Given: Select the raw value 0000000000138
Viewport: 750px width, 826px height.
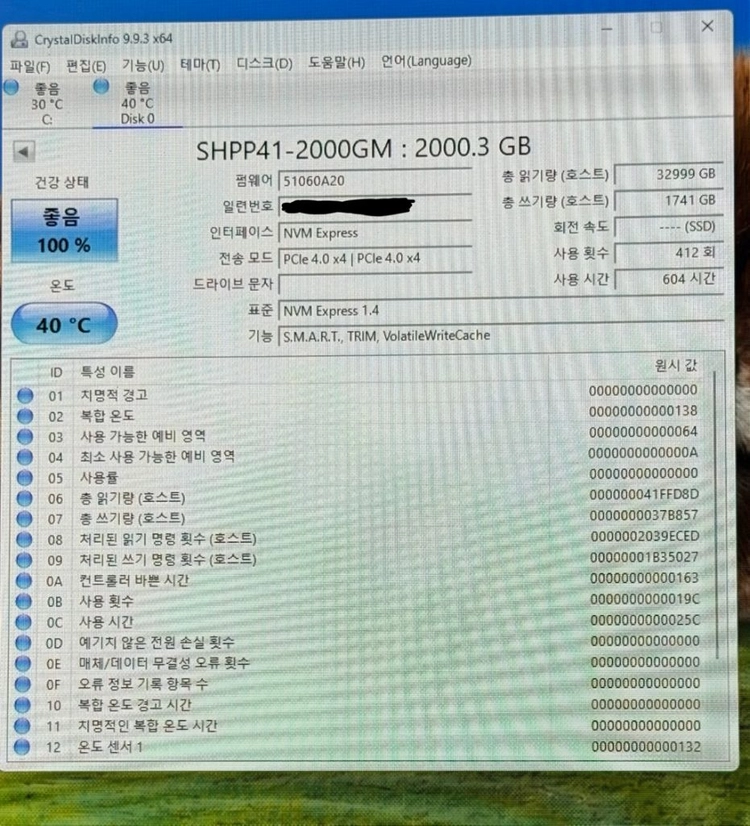Looking at the screenshot, I should click(643, 411).
